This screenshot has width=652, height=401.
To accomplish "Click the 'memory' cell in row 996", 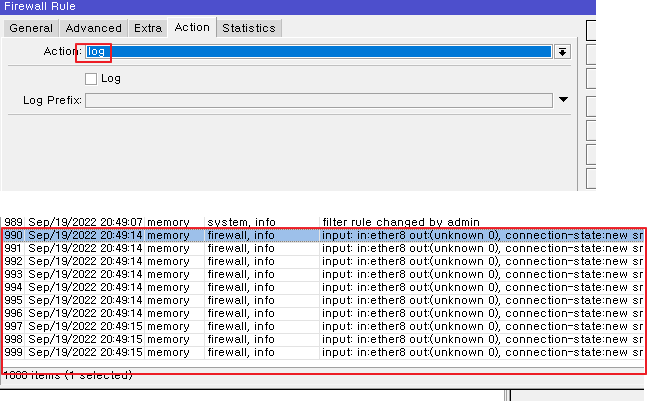I will [168, 313].
